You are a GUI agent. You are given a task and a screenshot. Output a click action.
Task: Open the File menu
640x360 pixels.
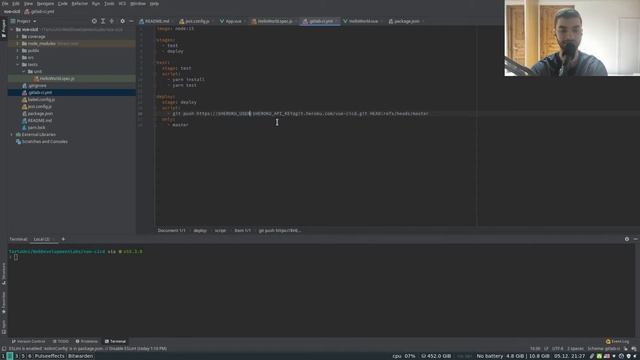[5, 3]
